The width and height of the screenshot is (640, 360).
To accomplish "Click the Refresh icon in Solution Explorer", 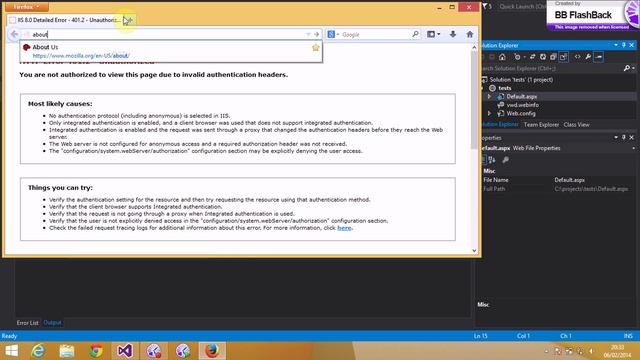I will point(543,57).
